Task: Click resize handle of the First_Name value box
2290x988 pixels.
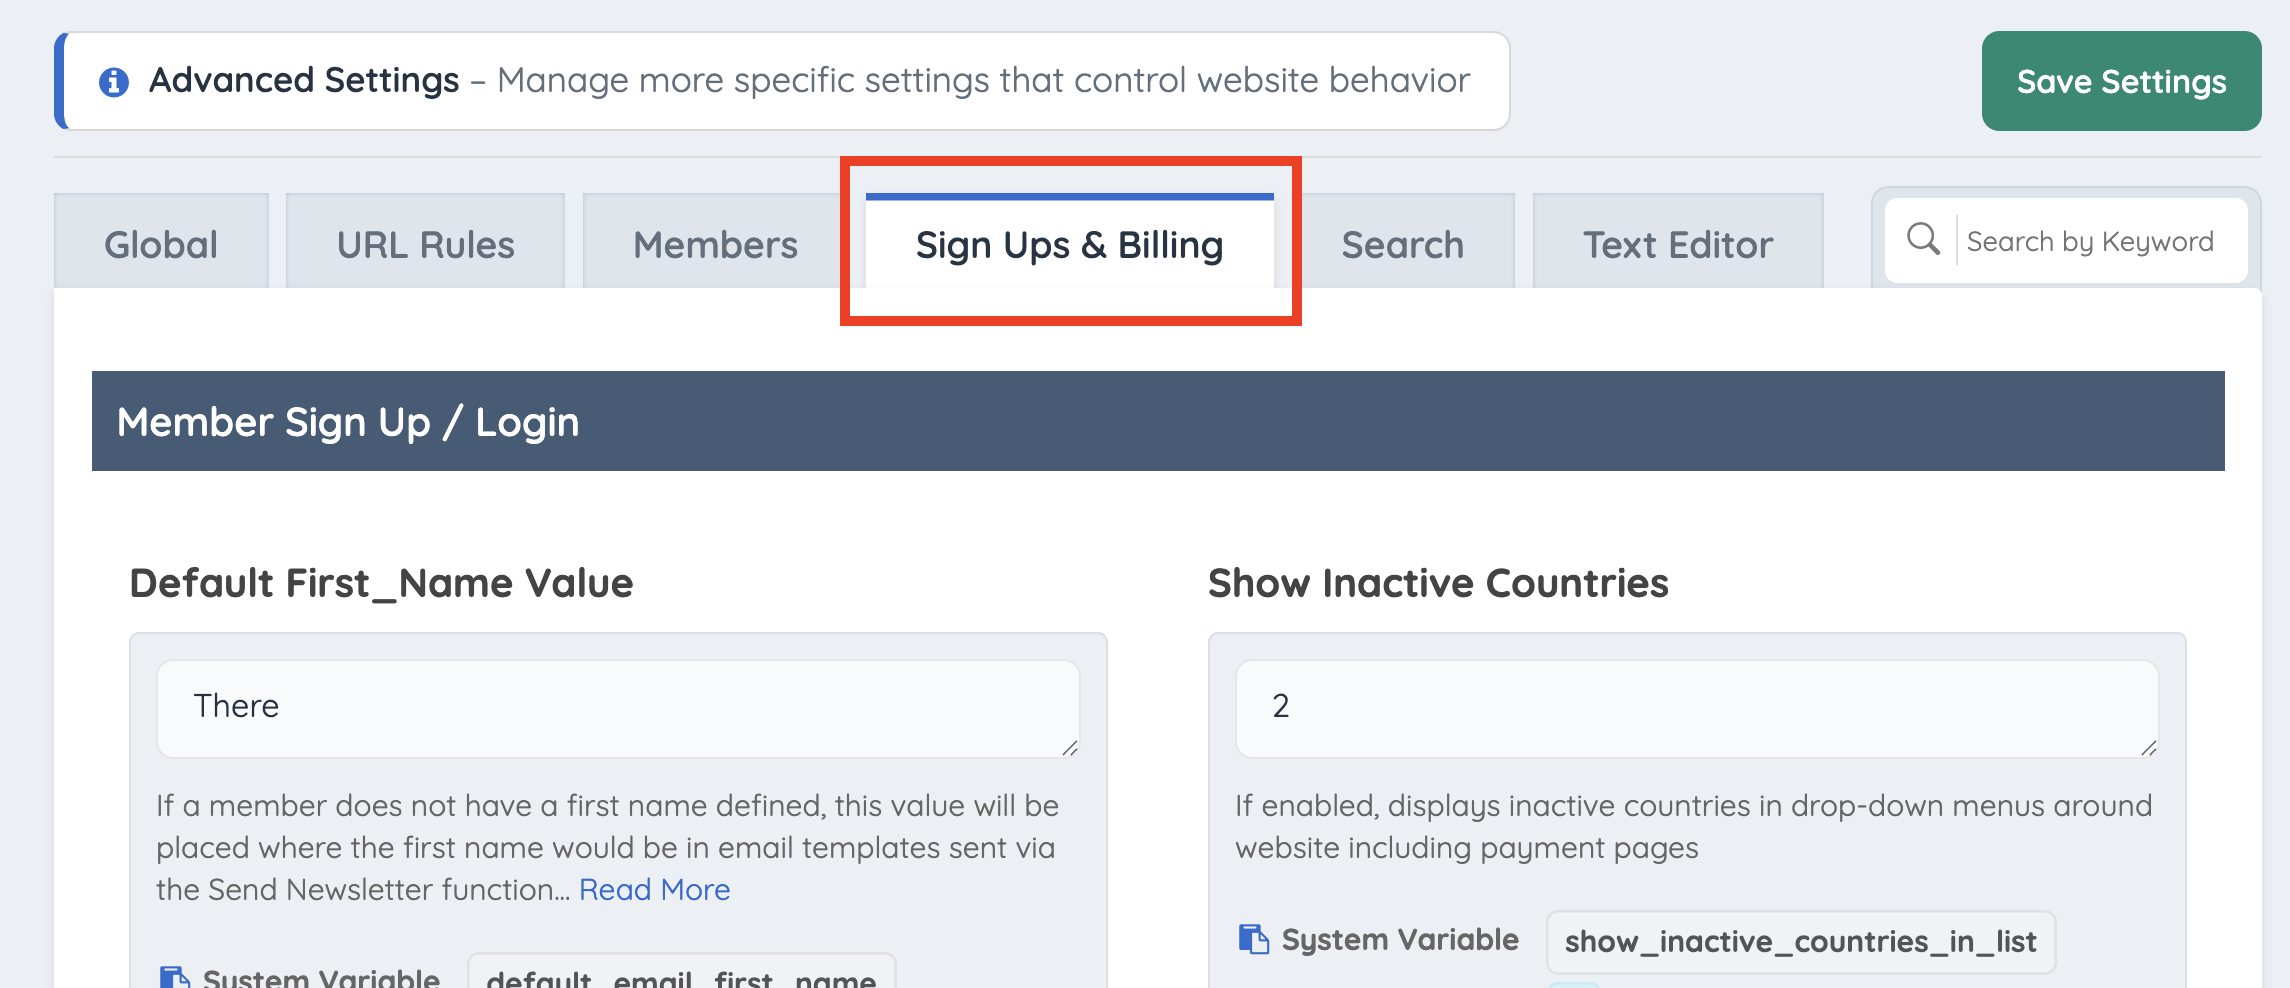Action: point(1069,747)
